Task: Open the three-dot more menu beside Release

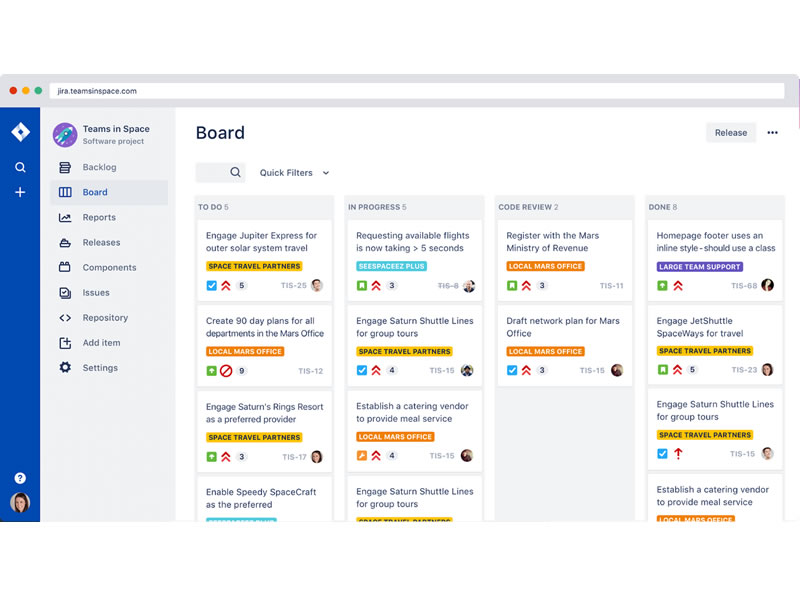Action: [x=772, y=133]
